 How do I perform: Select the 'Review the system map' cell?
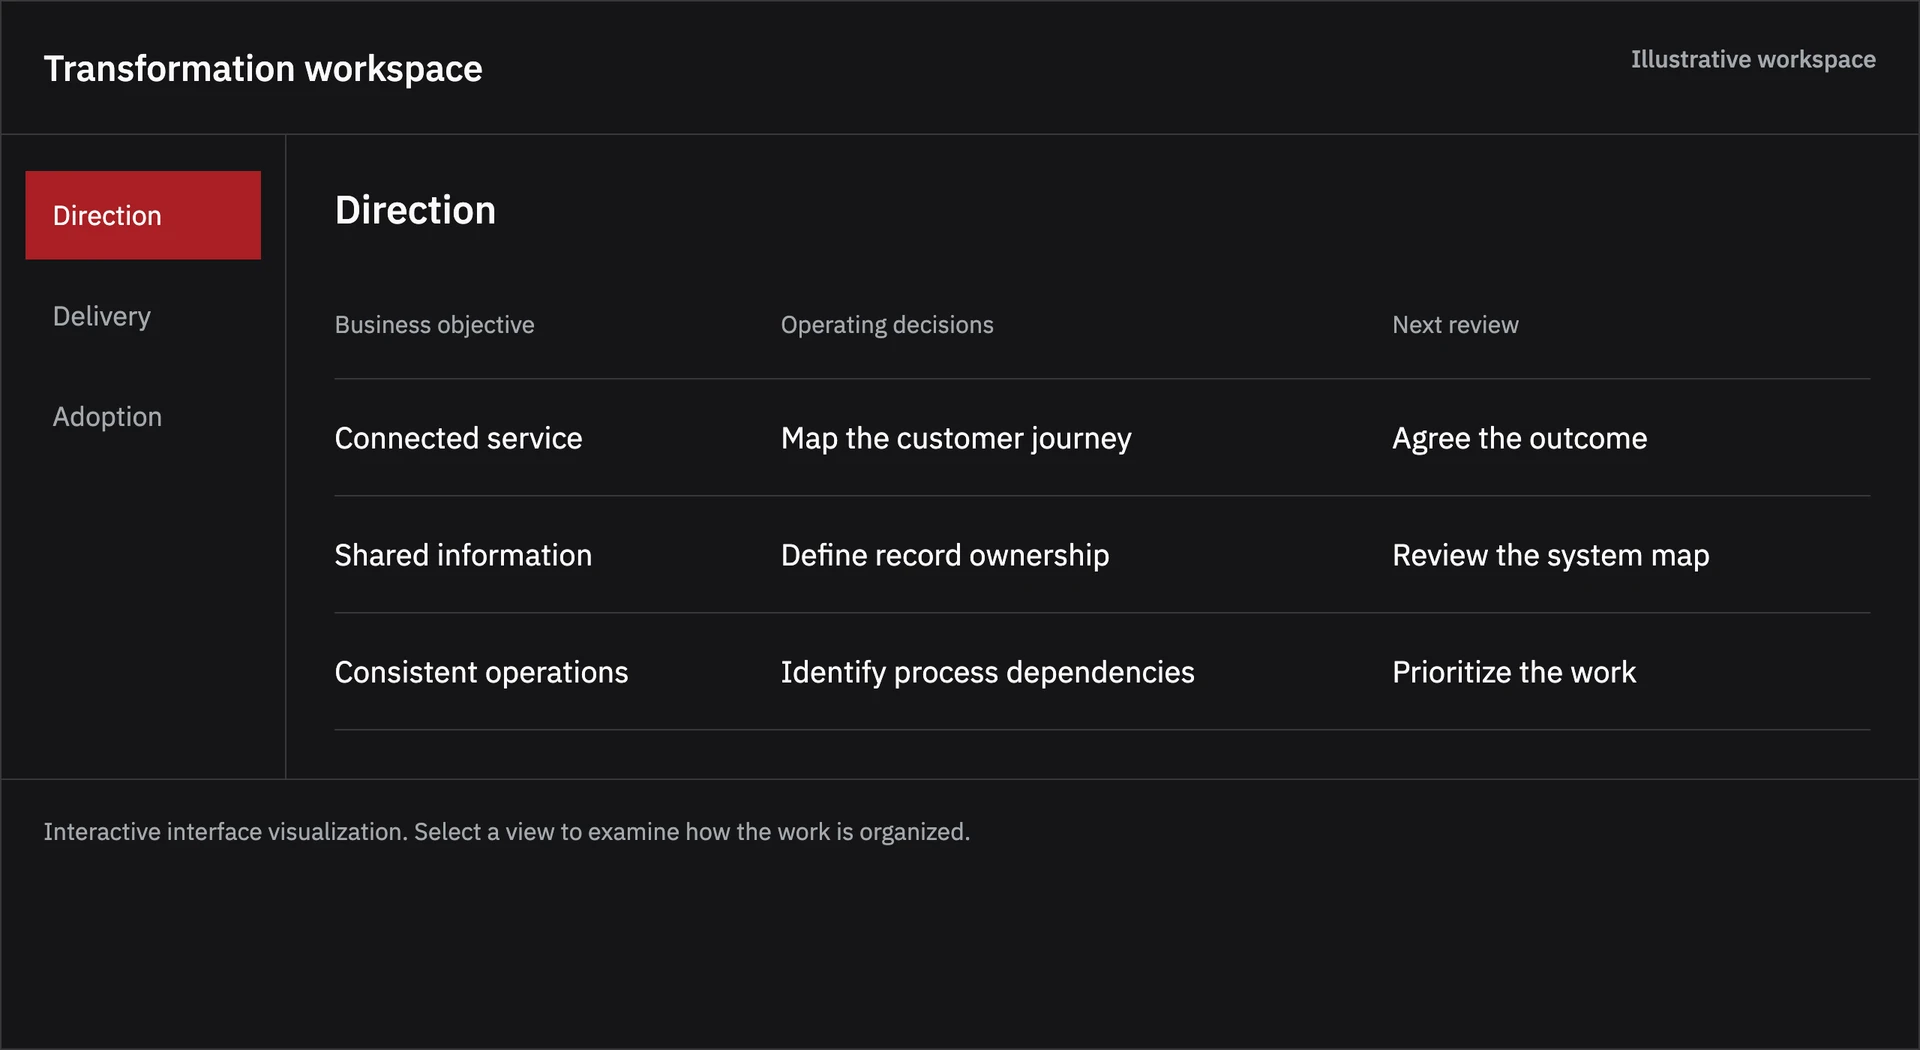pos(1551,555)
